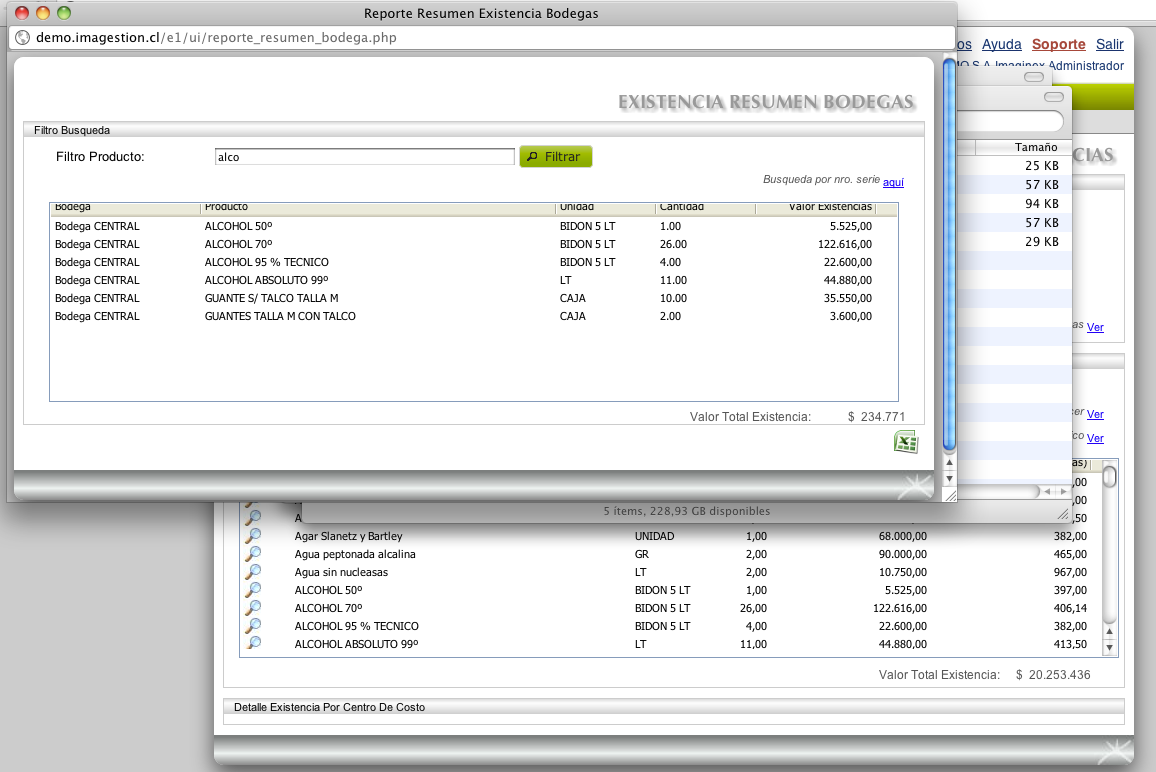Viewport: 1156px width, 772px height.
Task: Click the Salir link
Action: [1109, 44]
